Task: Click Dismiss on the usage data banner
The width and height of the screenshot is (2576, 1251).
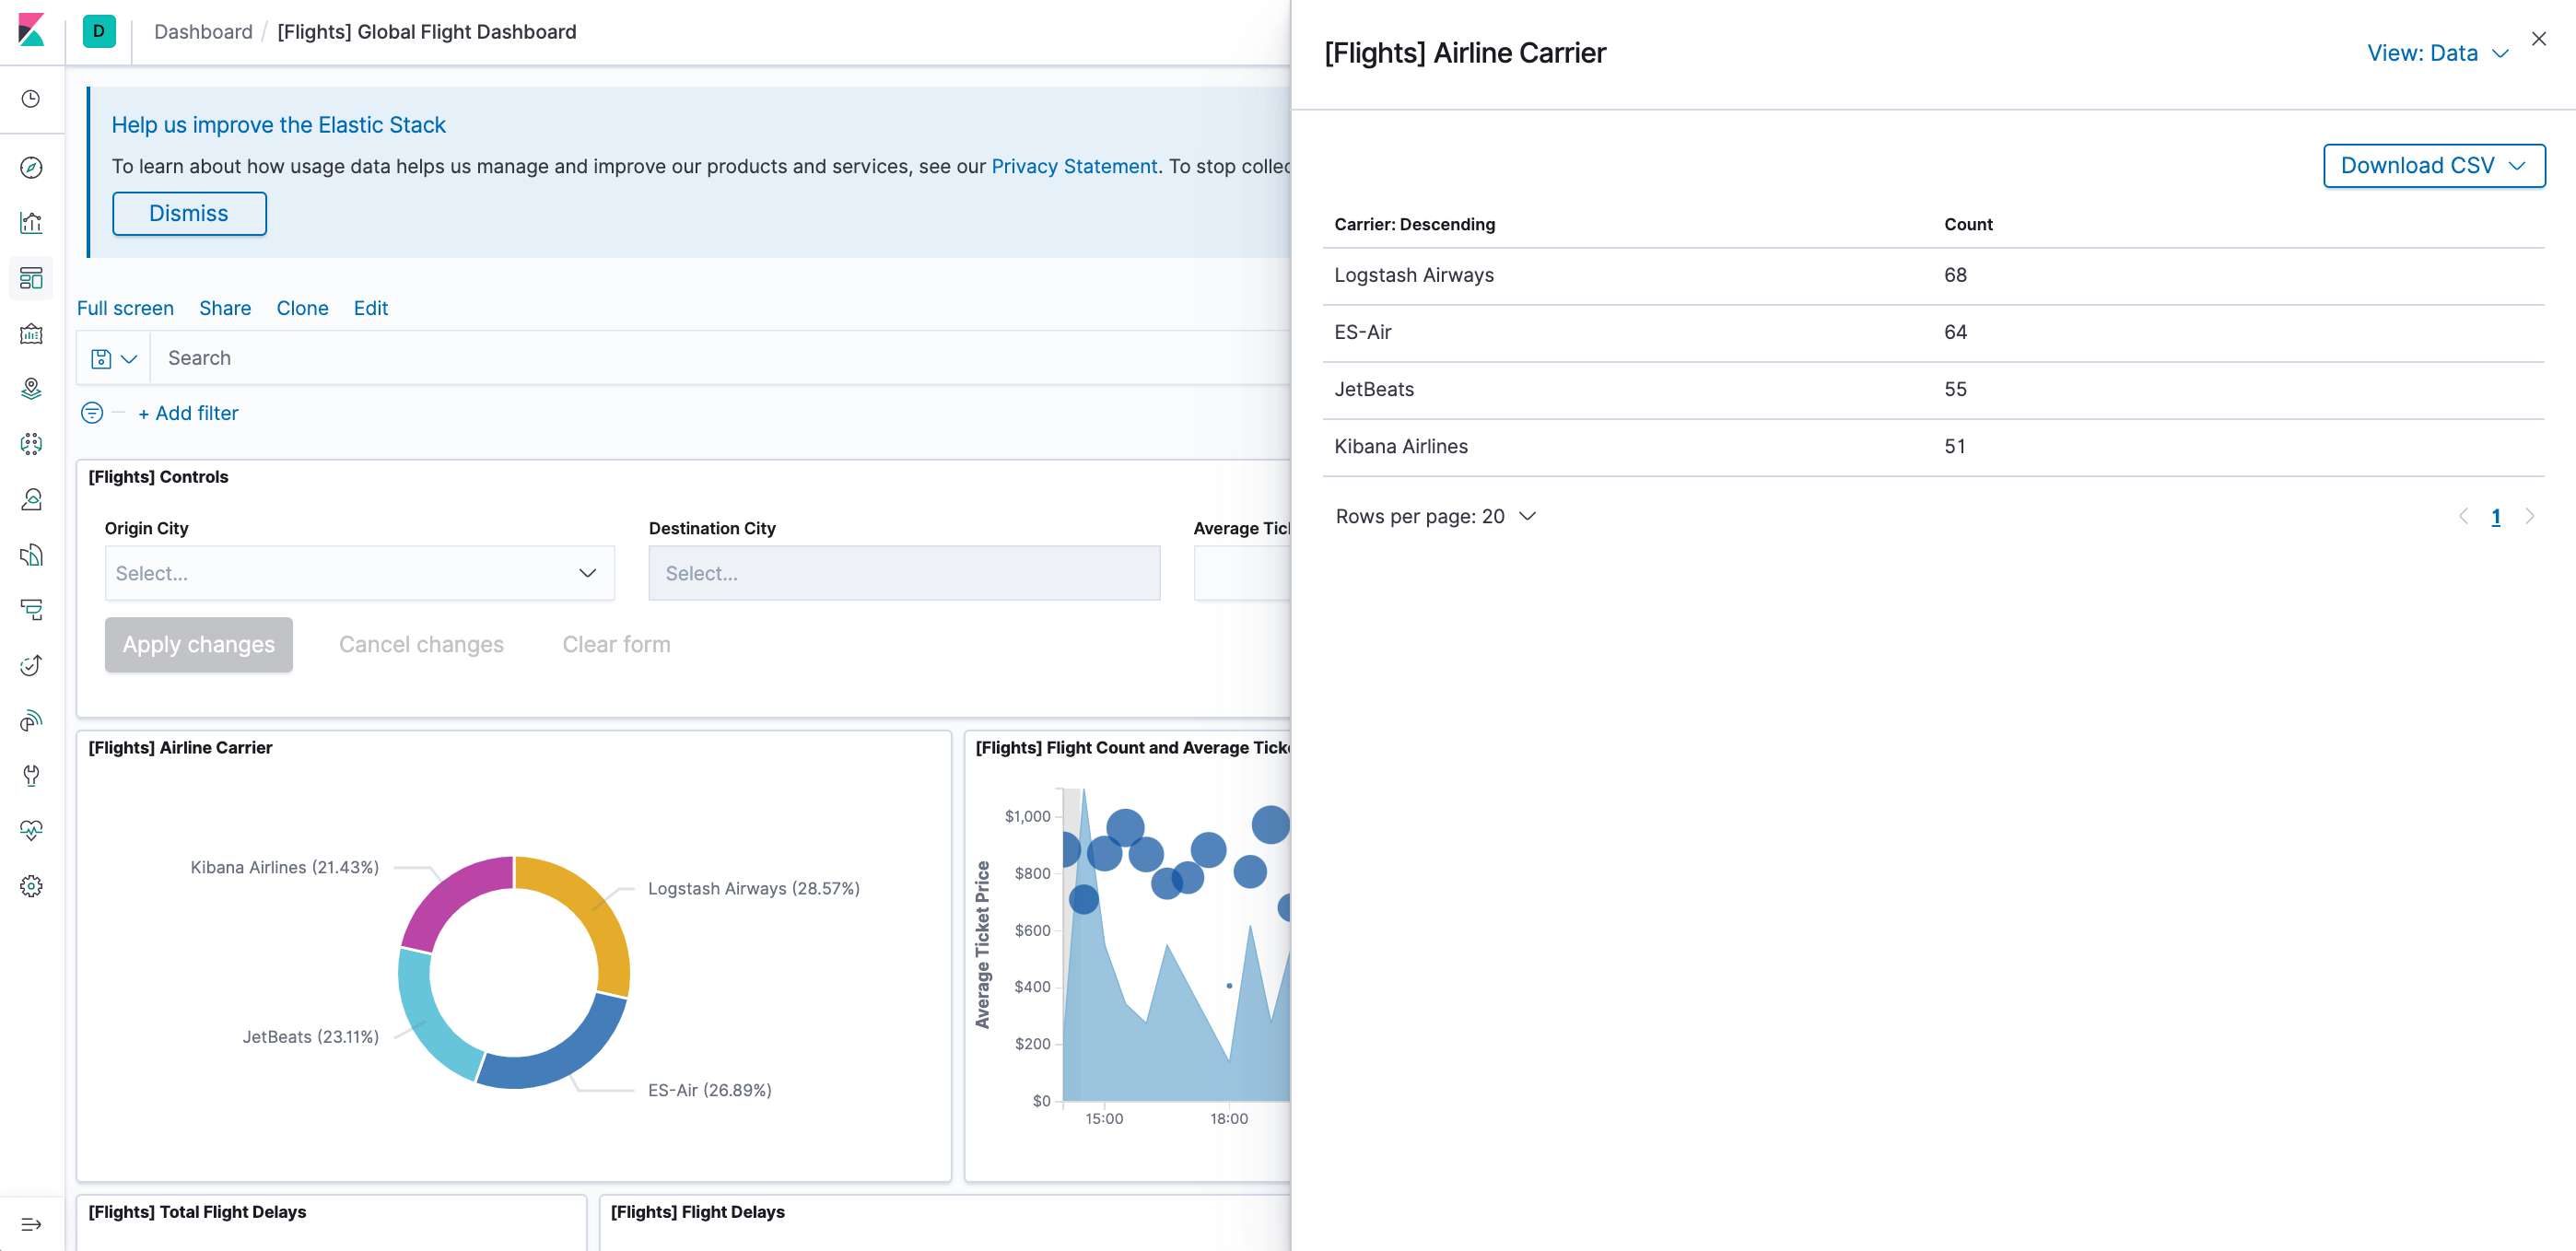Action: point(187,214)
